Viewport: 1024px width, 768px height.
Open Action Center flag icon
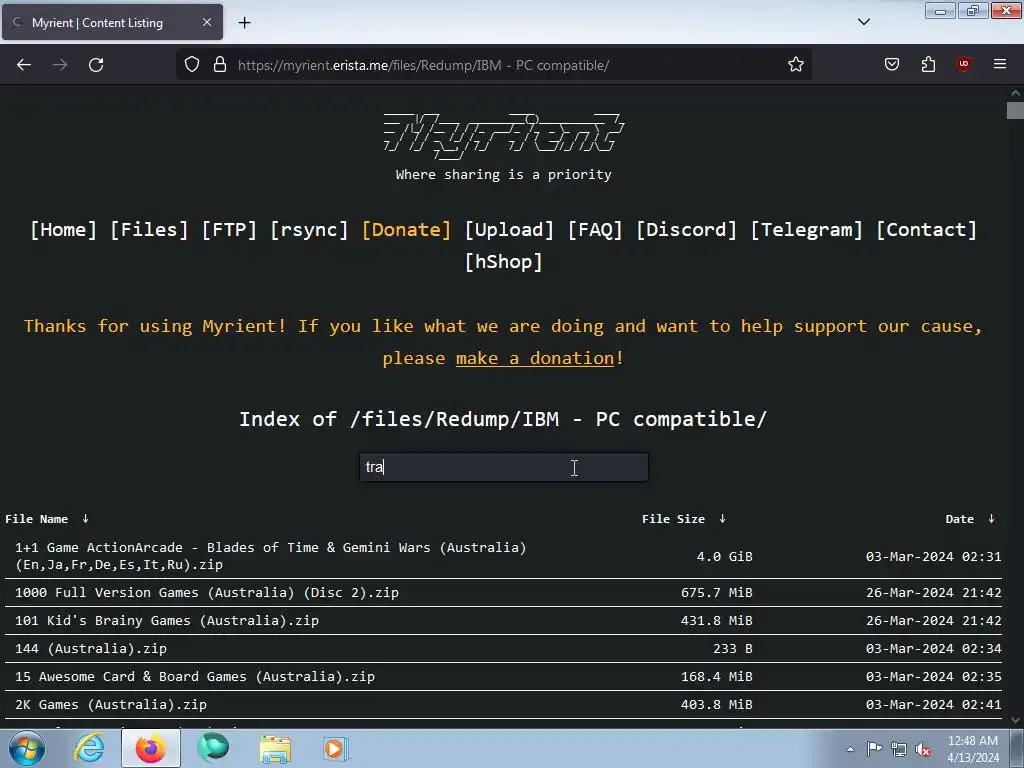(874, 749)
